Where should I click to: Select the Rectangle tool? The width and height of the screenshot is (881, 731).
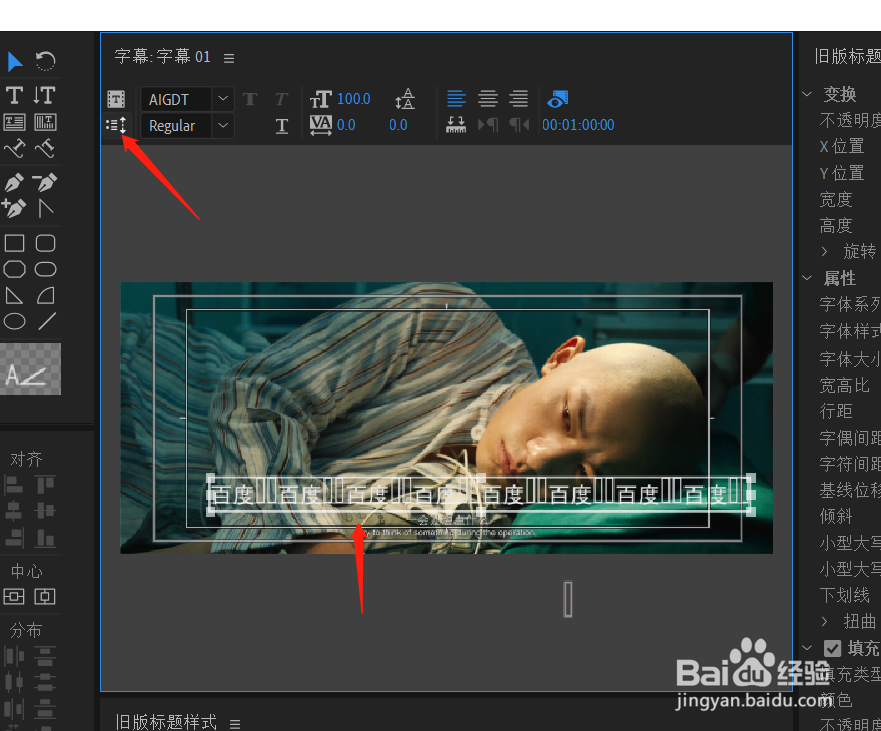(x=13, y=242)
